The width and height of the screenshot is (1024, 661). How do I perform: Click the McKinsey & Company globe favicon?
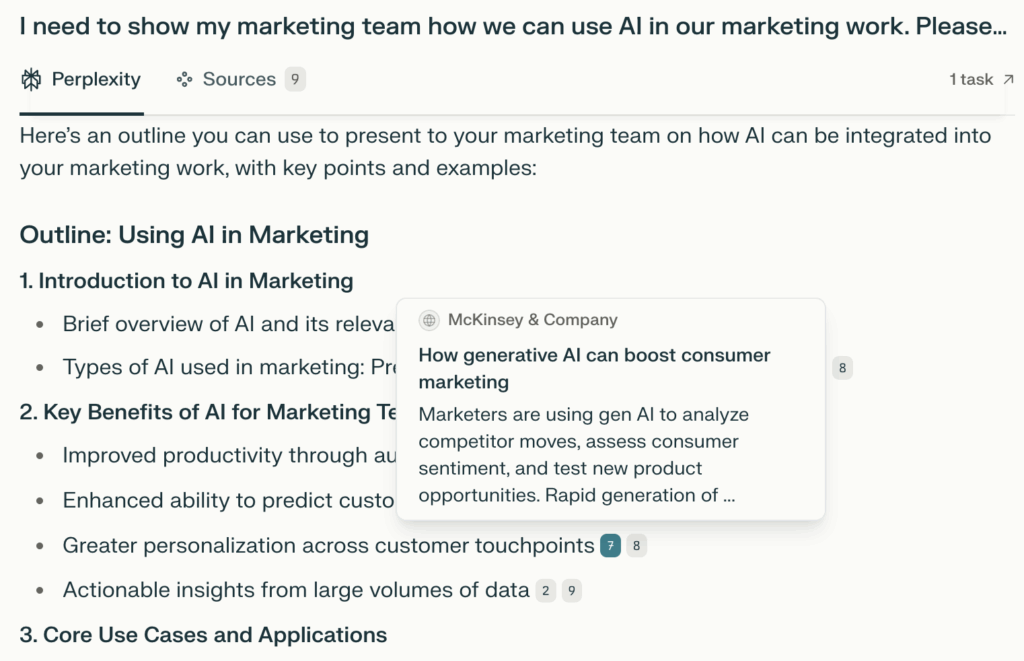[x=429, y=320]
